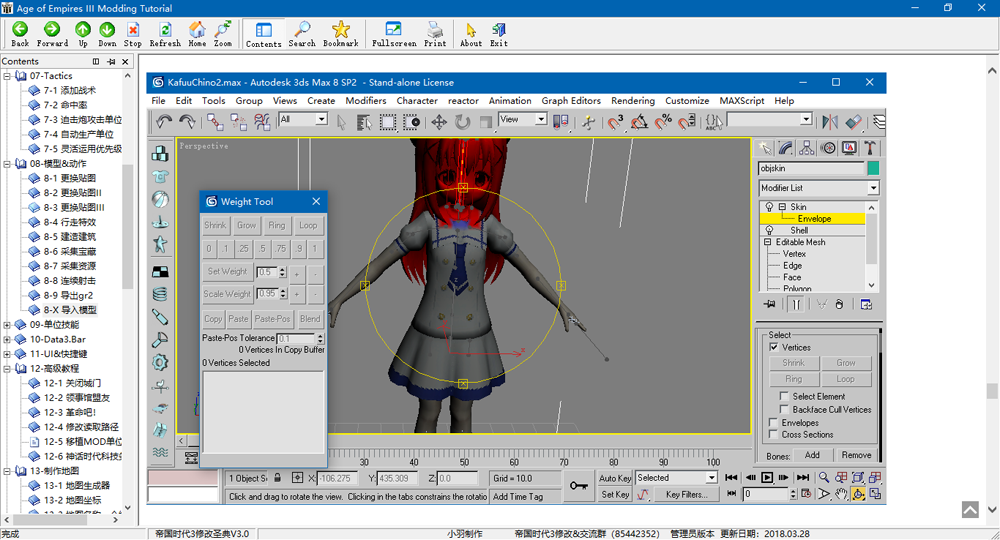Screen dimensions: 1000x540
Task: Click the Add bones button
Action: point(812,455)
